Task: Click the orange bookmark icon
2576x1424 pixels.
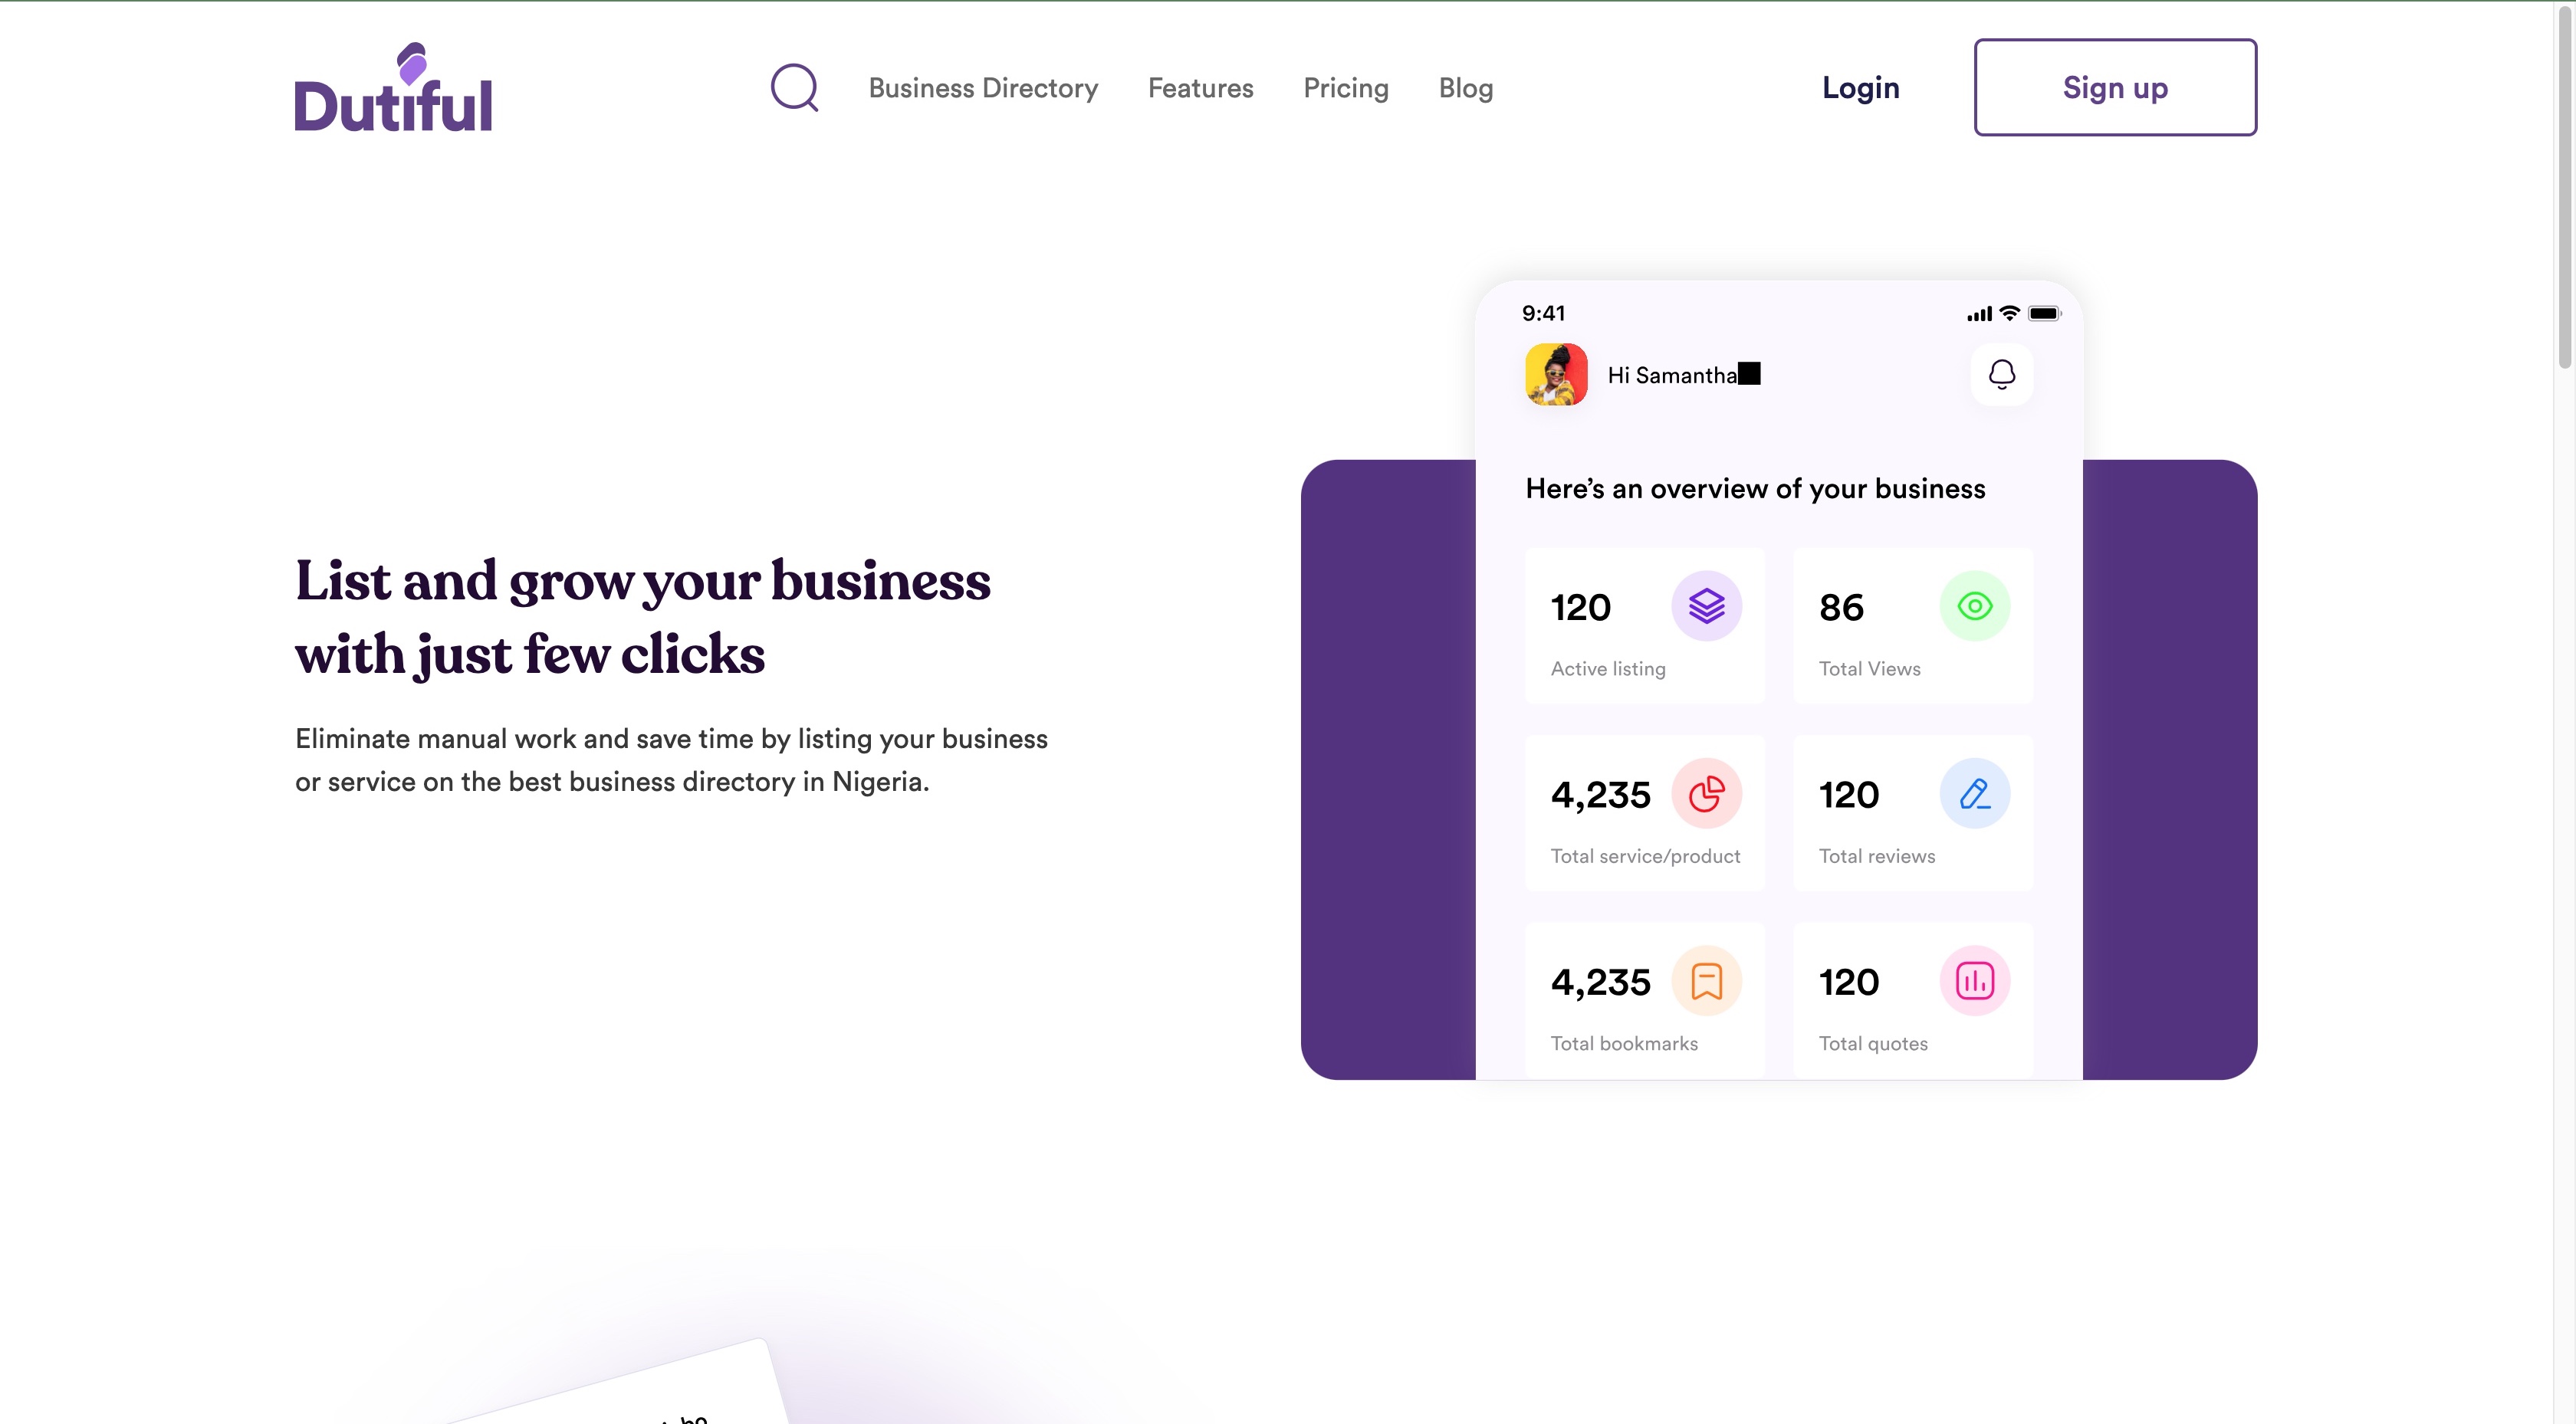Action: [x=1706, y=981]
